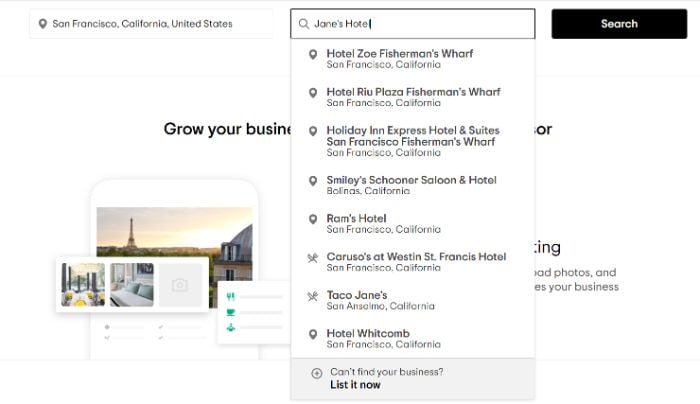Click the Can't find your business? text
The width and height of the screenshot is (700, 404).
tap(387, 372)
